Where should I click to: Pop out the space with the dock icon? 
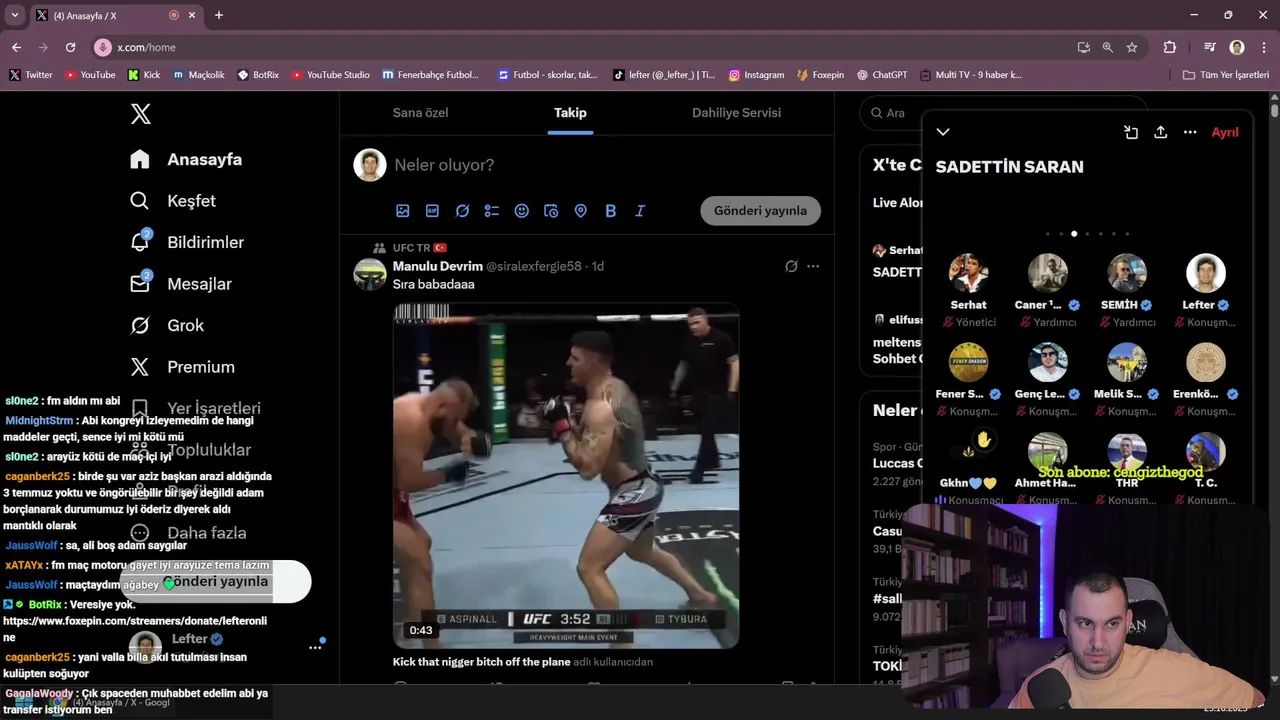pos(1131,132)
